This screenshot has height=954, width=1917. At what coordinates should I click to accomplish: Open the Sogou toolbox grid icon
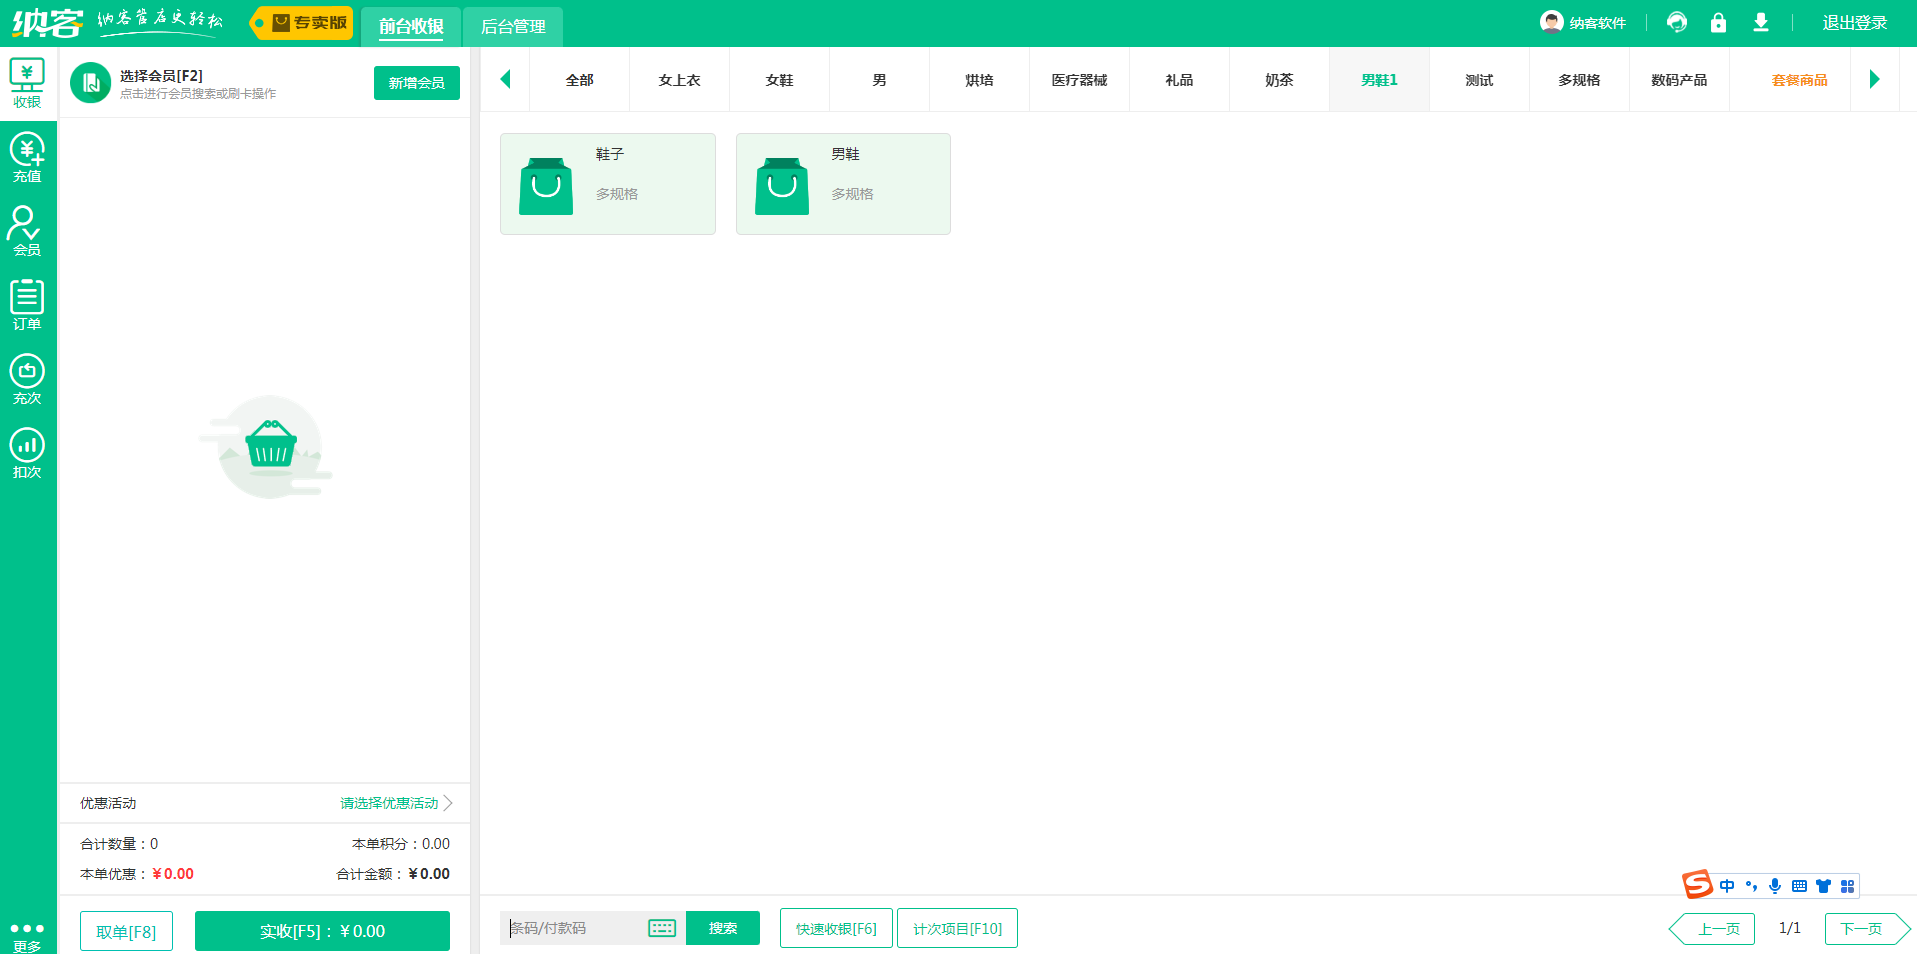coord(1847,886)
